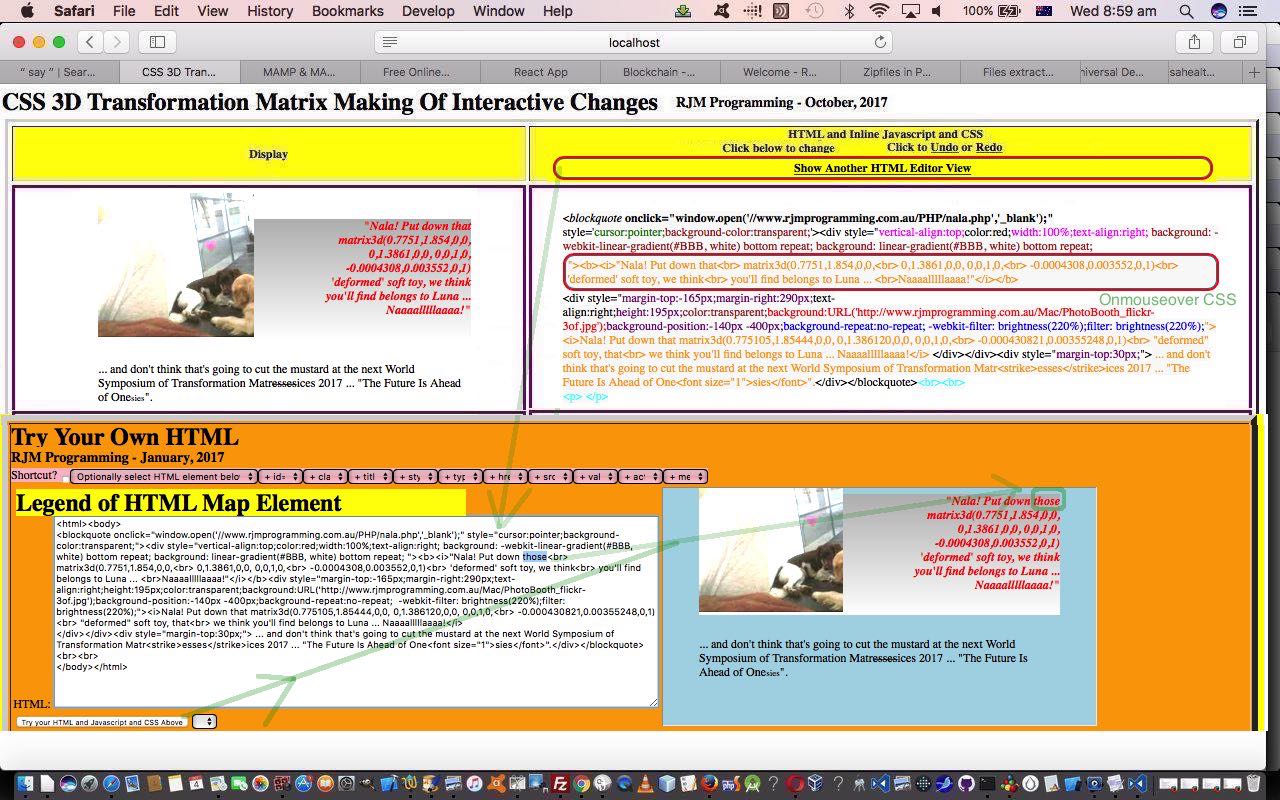
Task: Open the '+ act' action dropdown
Action: click(640, 477)
